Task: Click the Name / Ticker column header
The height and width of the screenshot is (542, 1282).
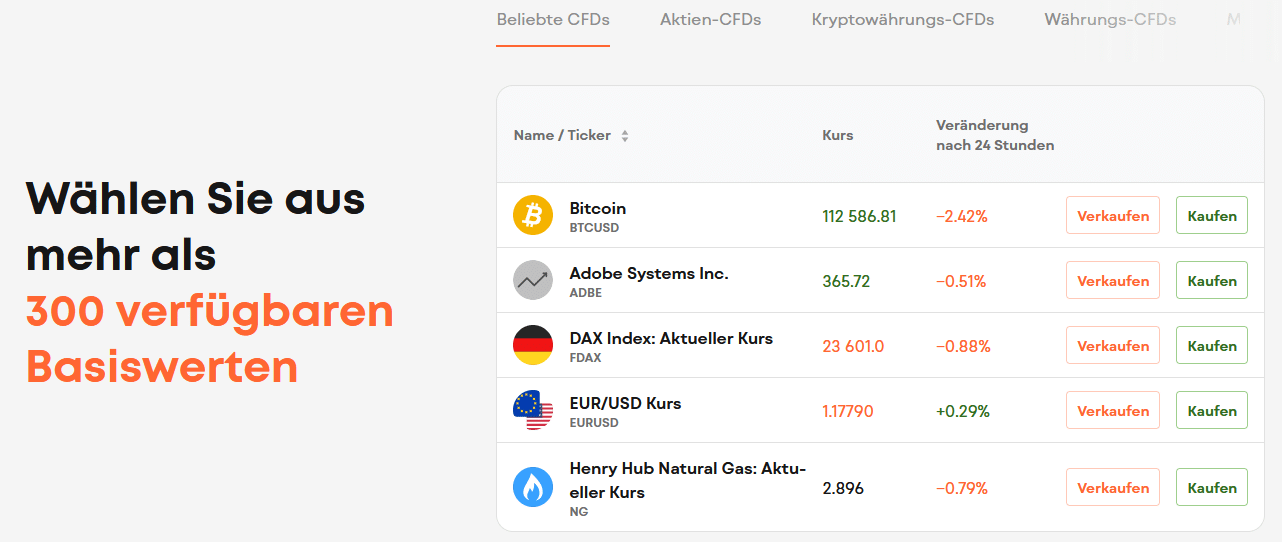Action: 562,135
